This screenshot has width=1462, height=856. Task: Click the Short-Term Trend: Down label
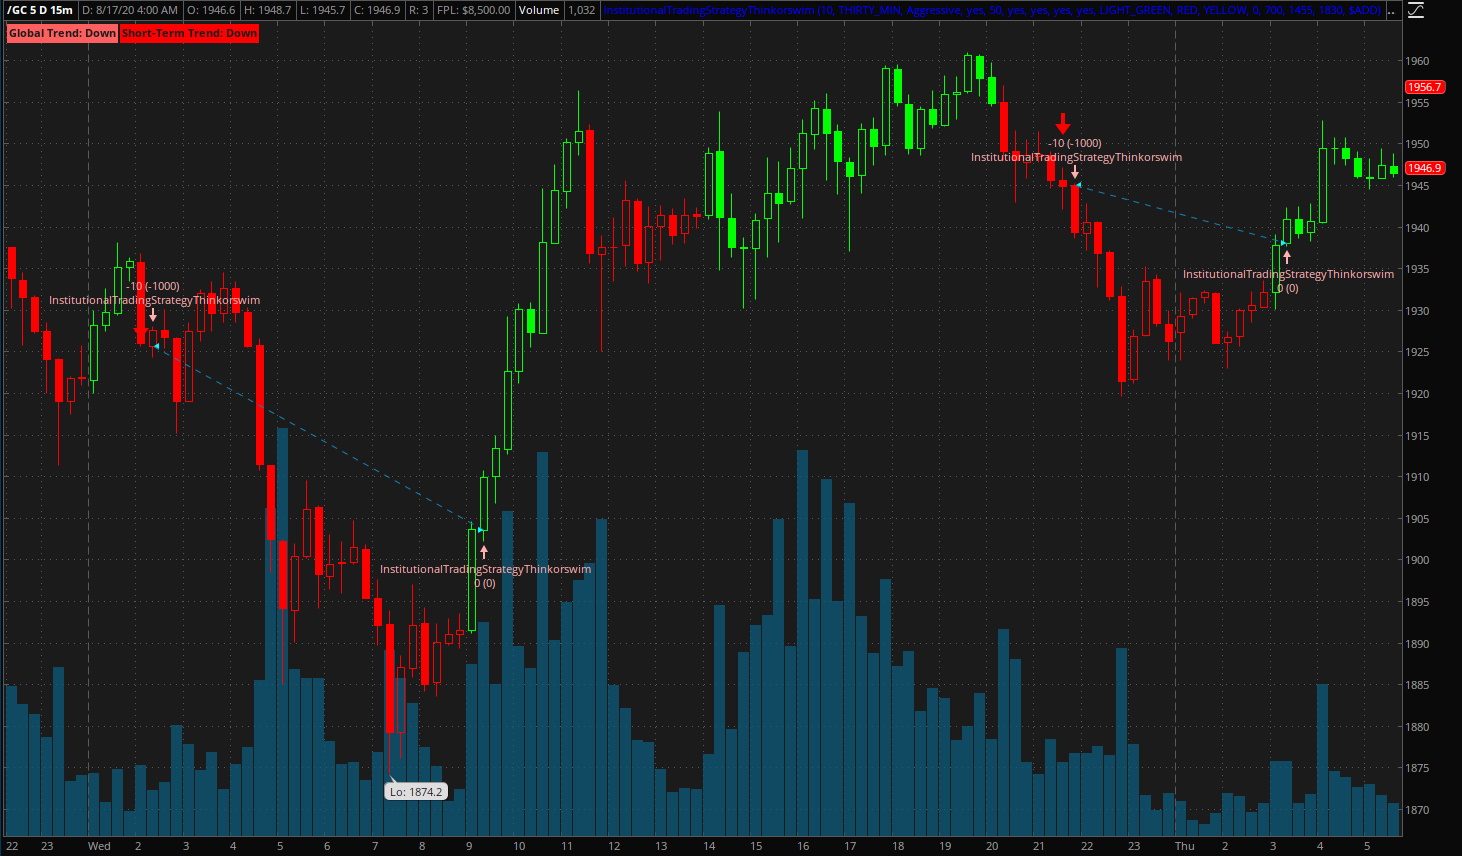point(189,33)
